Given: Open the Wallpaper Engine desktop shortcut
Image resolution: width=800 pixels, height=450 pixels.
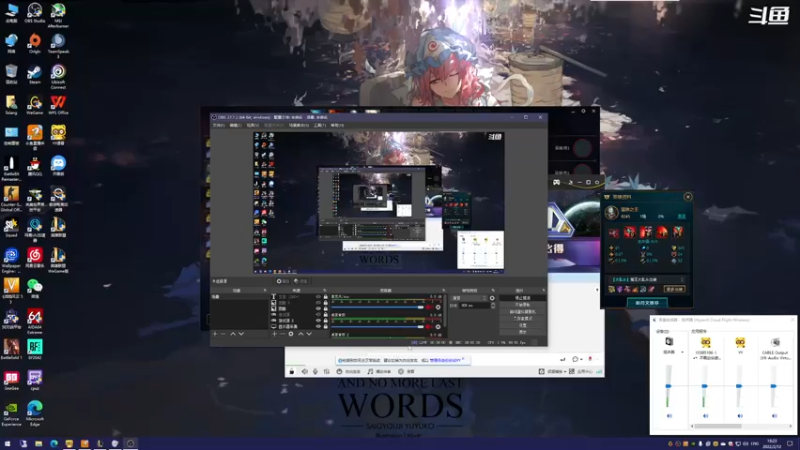Looking at the screenshot, I should point(11,260).
